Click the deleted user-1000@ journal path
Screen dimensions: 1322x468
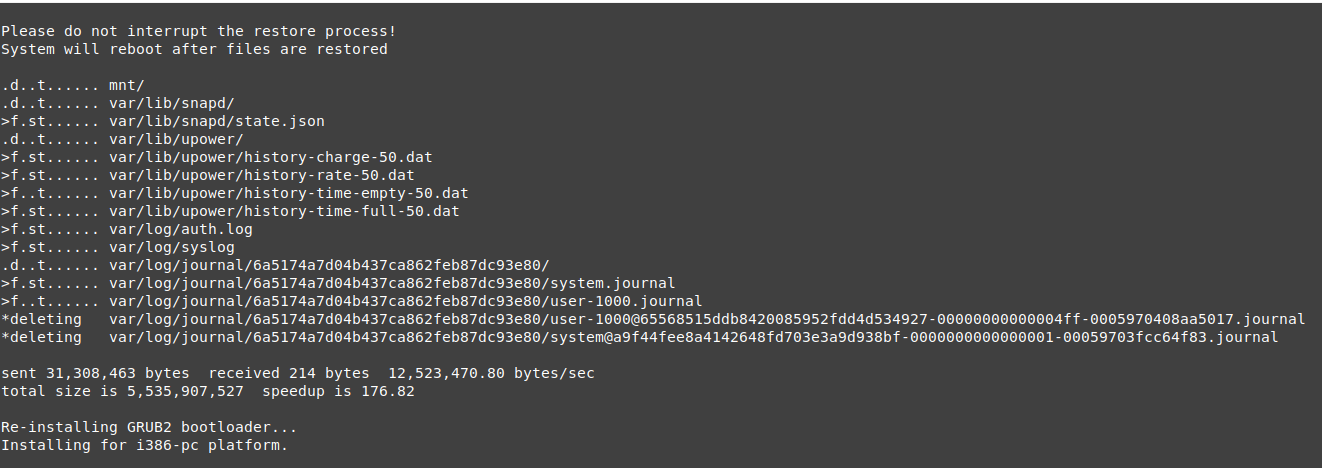[x=706, y=319]
